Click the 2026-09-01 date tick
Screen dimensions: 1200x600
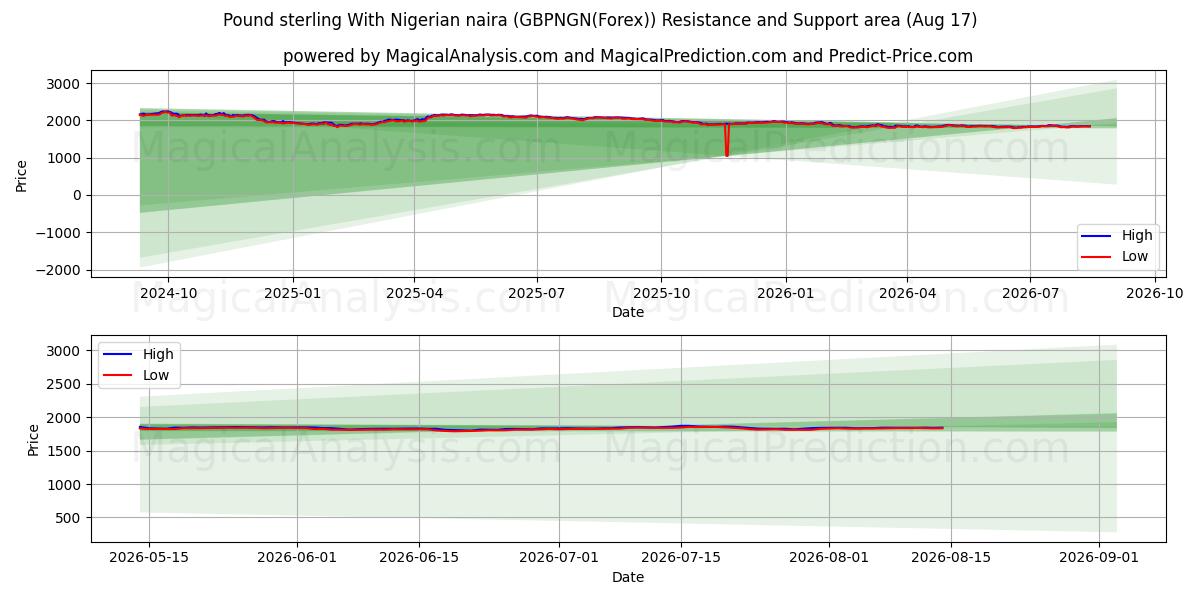click(x=1099, y=558)
